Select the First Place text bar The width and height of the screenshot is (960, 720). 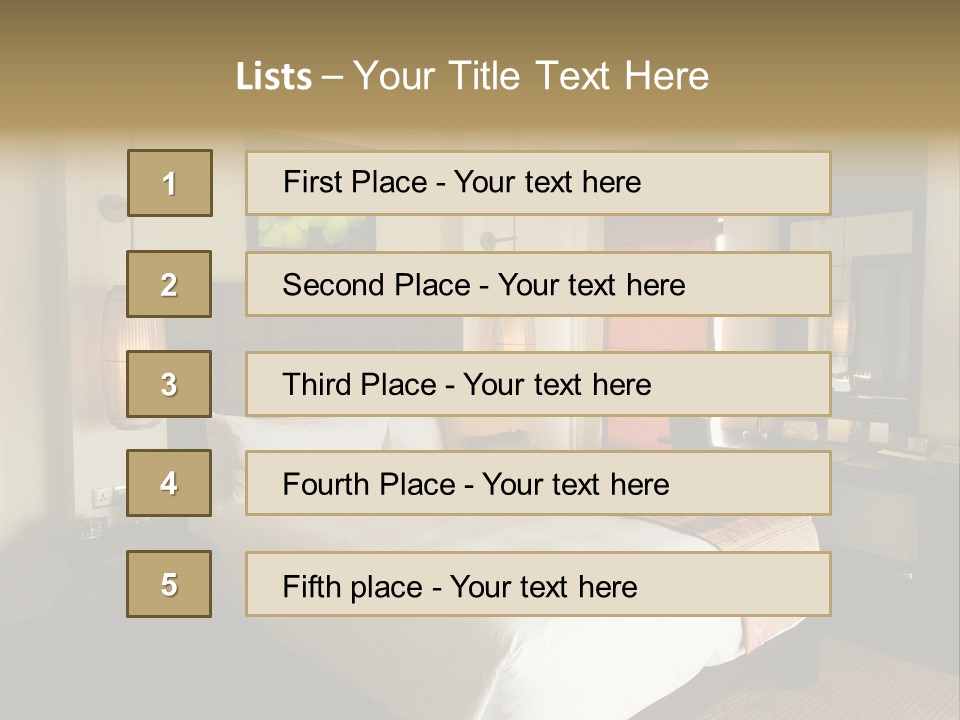click(x=538, y=183)
